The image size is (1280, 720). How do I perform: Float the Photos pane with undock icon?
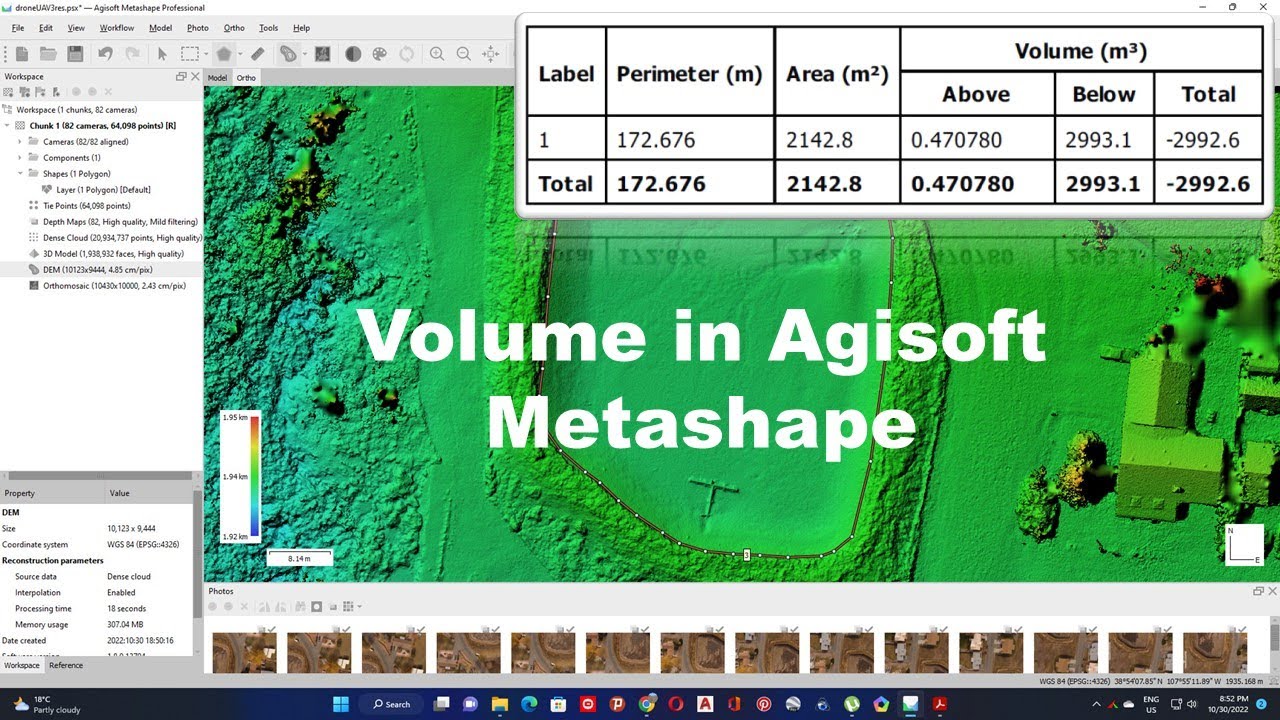pos(1258,591)
